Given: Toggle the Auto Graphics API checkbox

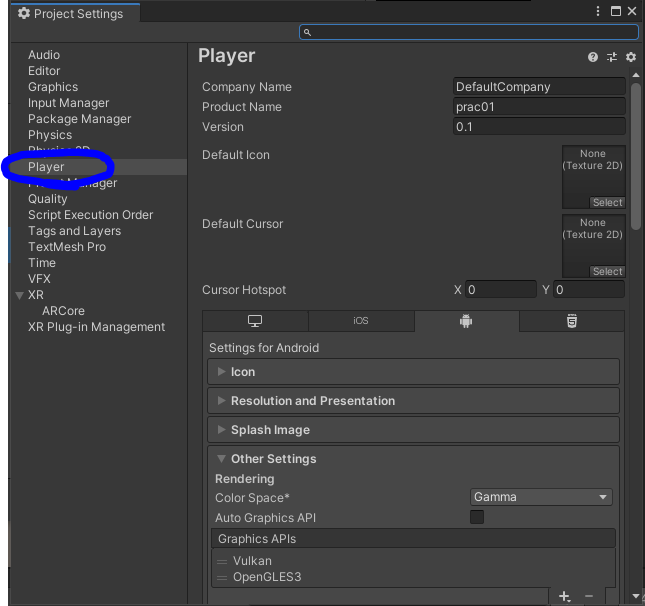Looking at the screenshot, I should pos(477,517).
